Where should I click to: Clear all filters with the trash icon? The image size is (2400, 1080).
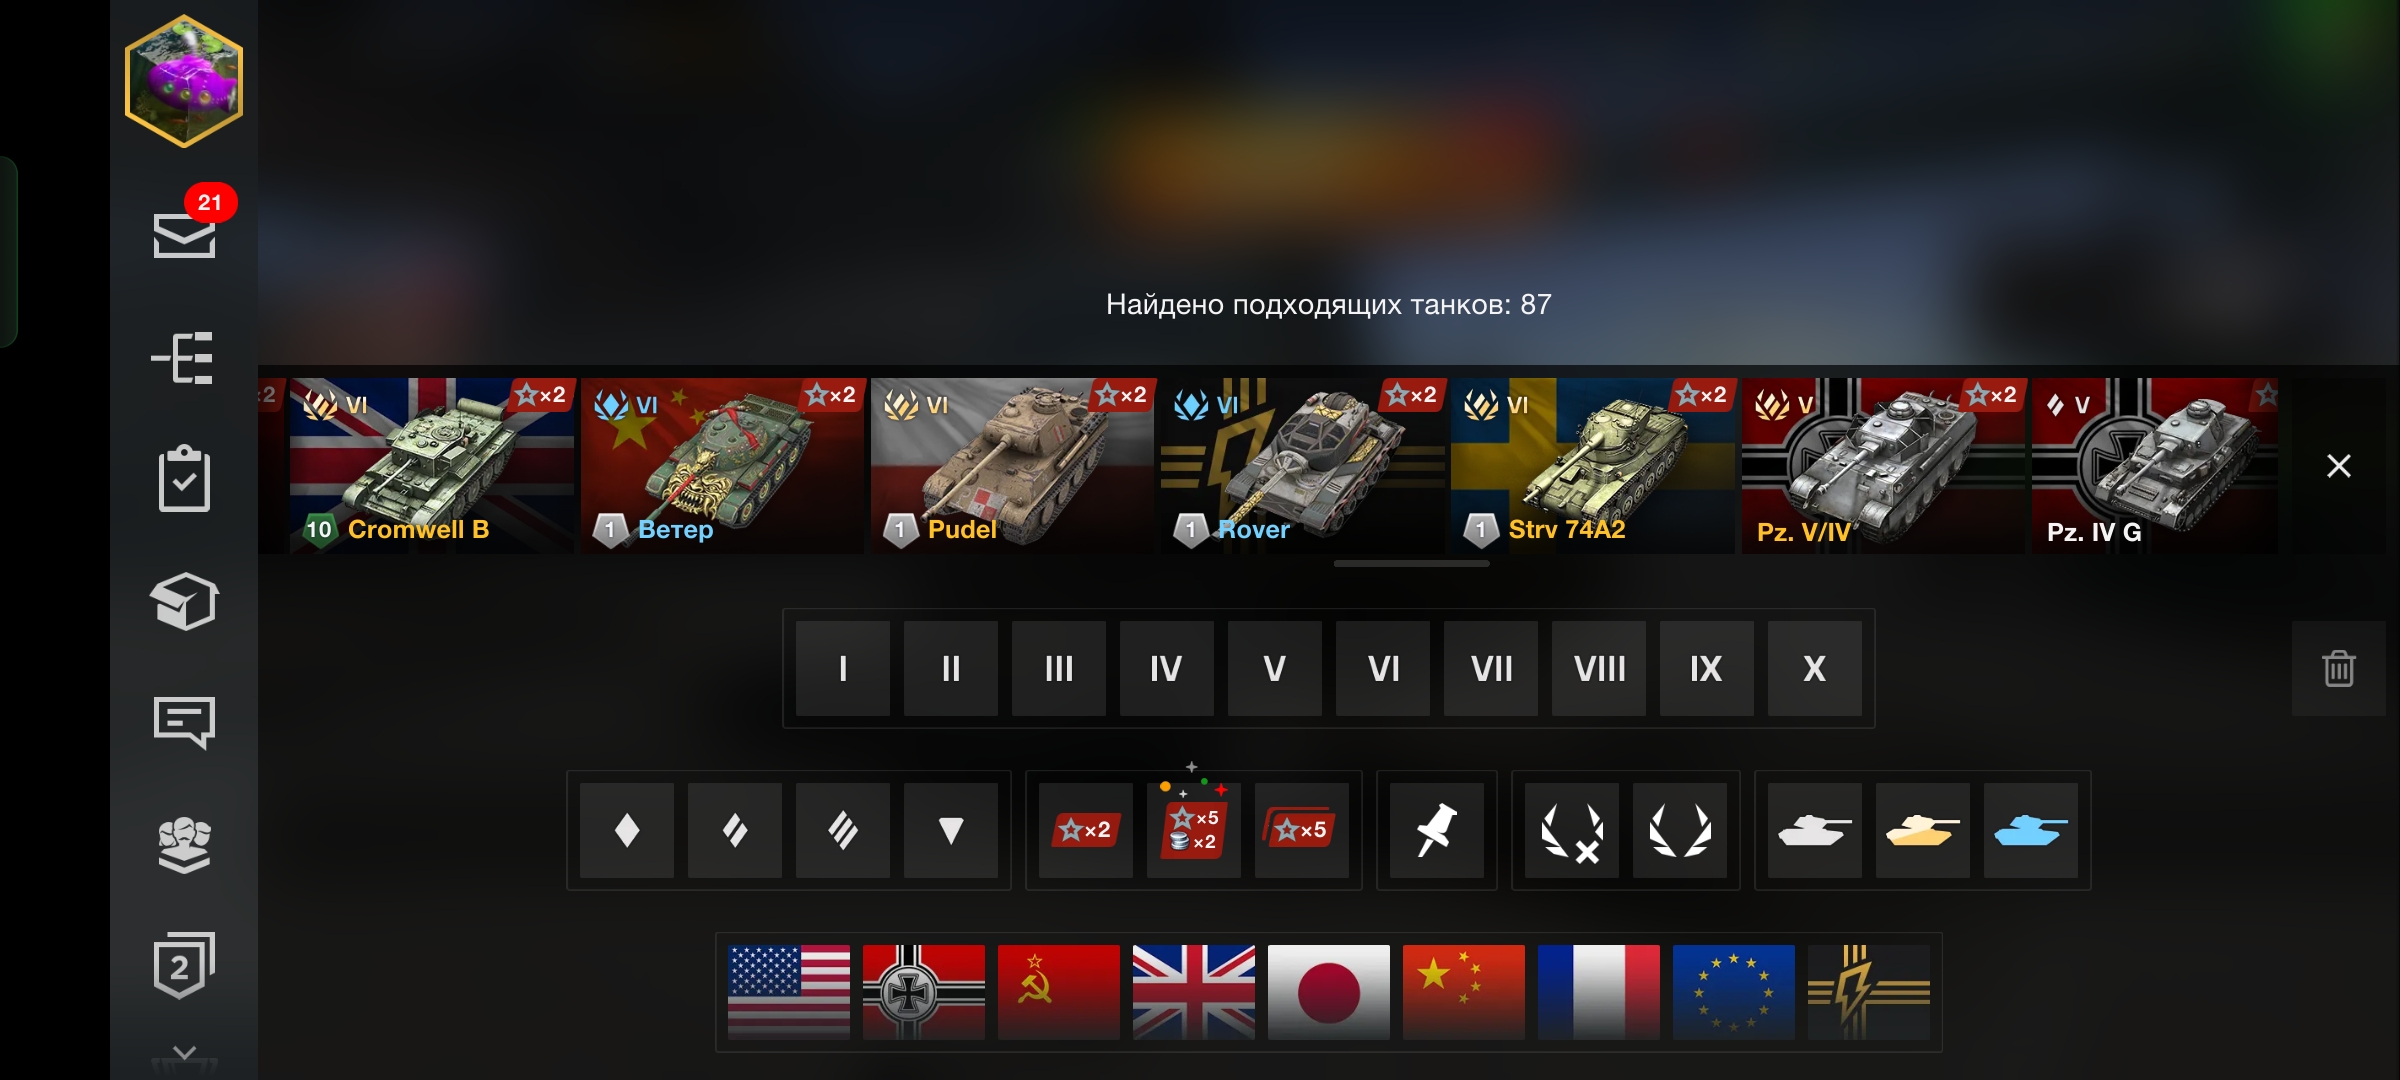(x=2338, y=668)
